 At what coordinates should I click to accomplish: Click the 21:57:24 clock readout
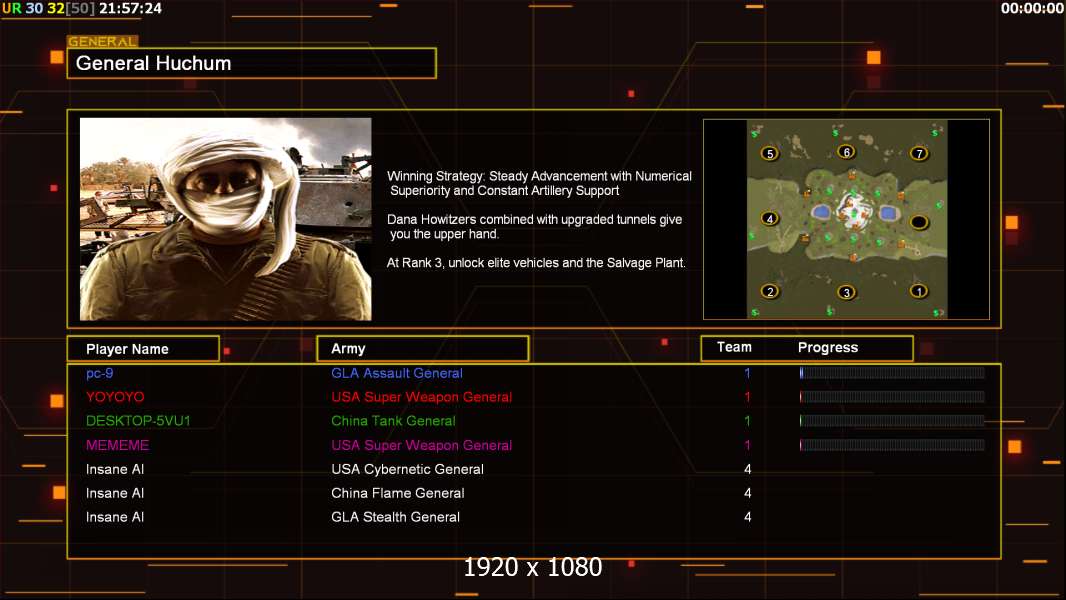coord(131,8)
